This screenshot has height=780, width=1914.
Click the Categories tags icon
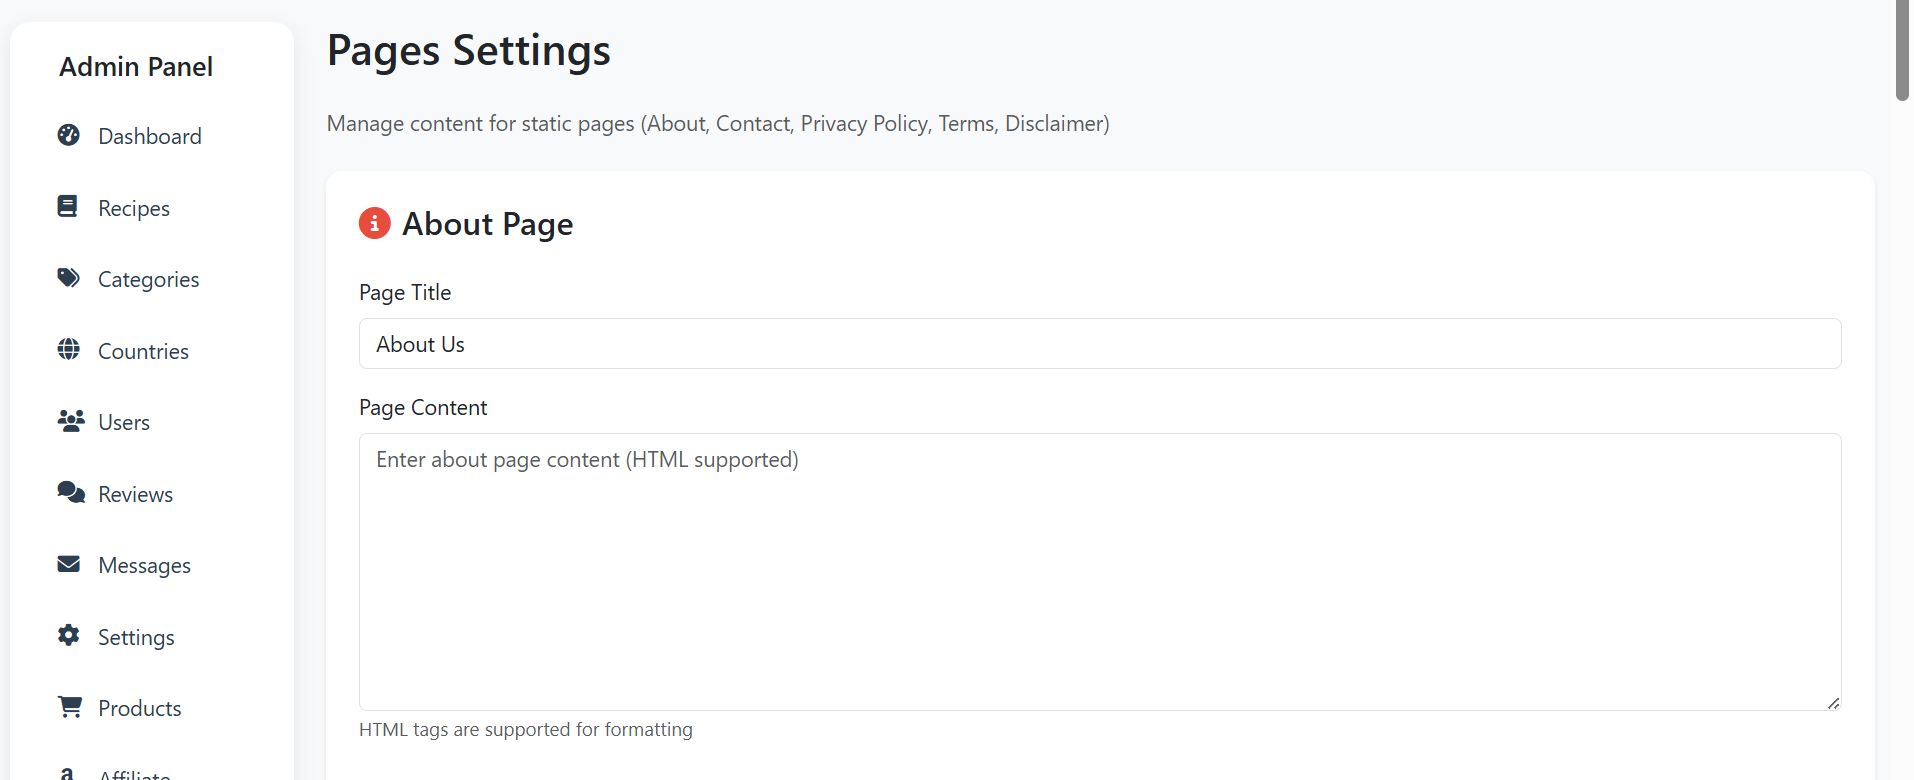(68, 278)
